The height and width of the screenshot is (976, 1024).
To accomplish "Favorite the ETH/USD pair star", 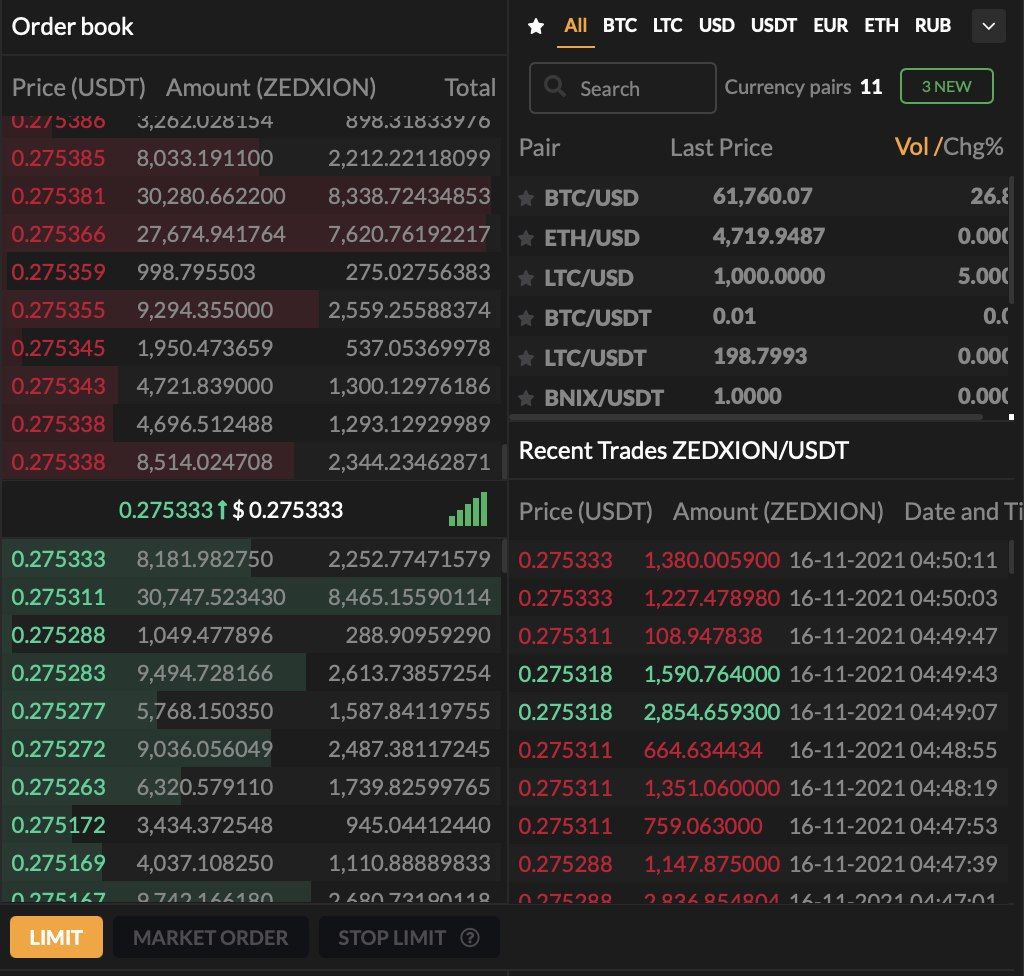I will coord(526,238).
